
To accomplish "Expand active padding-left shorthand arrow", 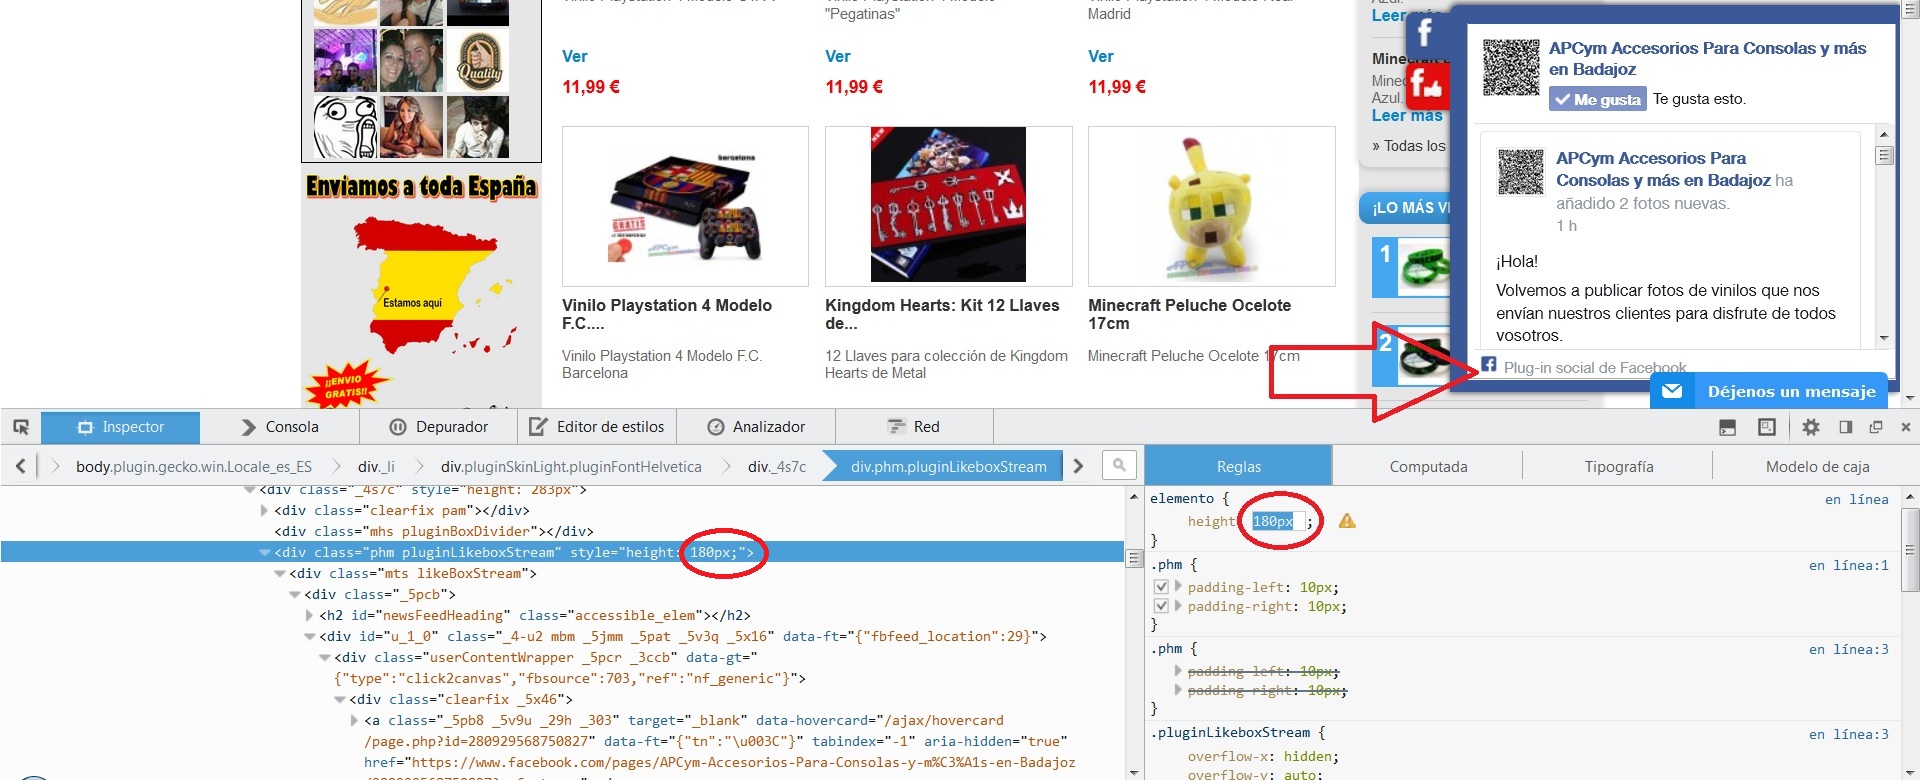I will click(1179, 587).
